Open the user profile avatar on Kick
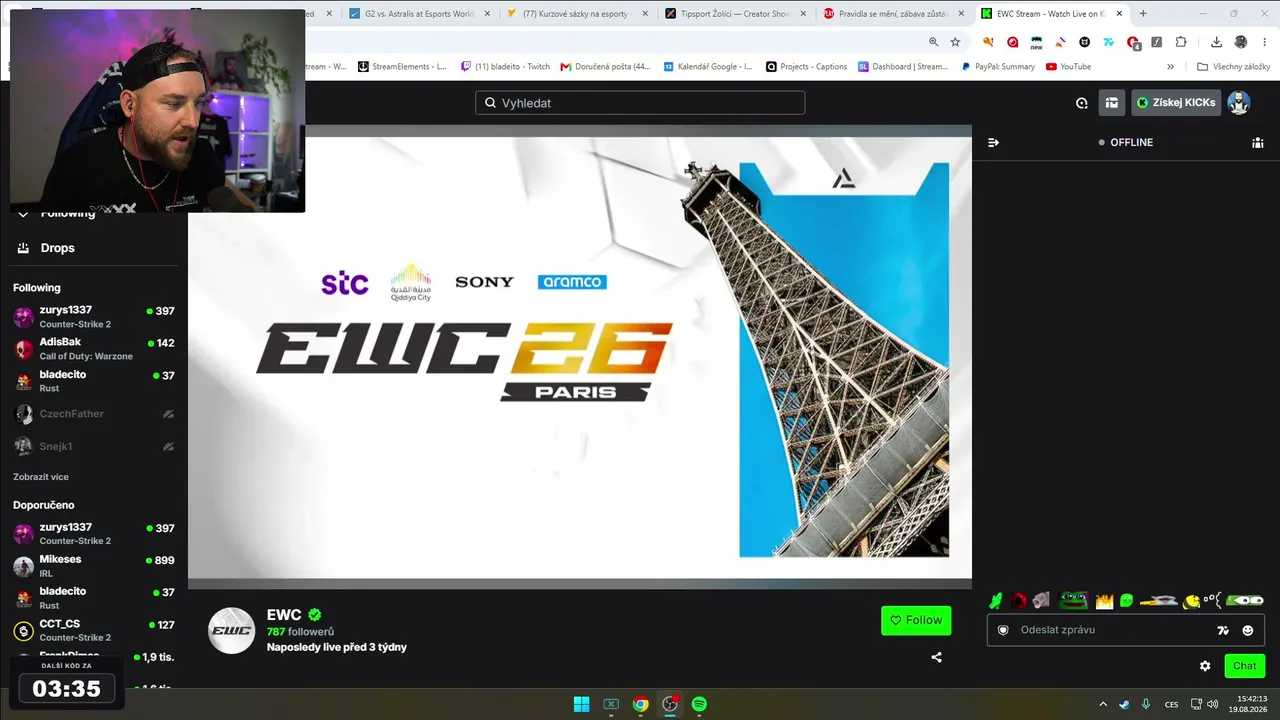Viewport: 1280px width, 720px height. tap(1239, 102)
